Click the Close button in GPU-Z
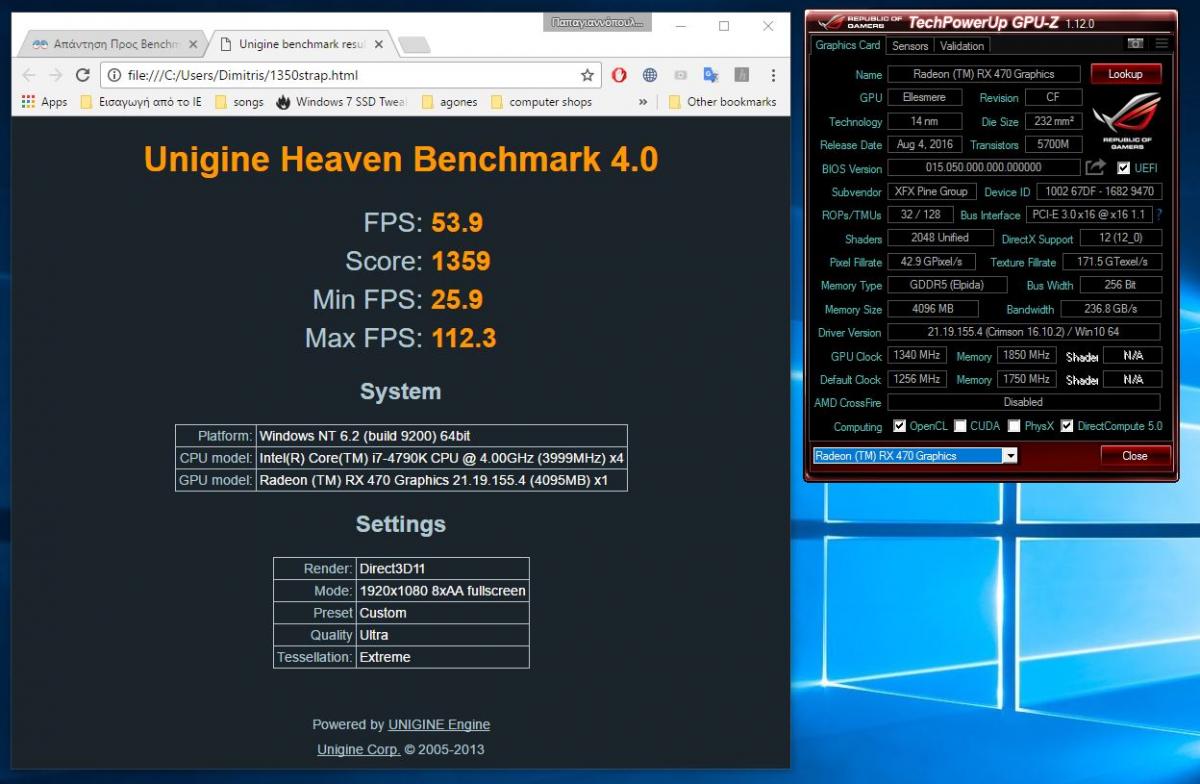This screenshot has width=1200, height=784. [1135, 456]
